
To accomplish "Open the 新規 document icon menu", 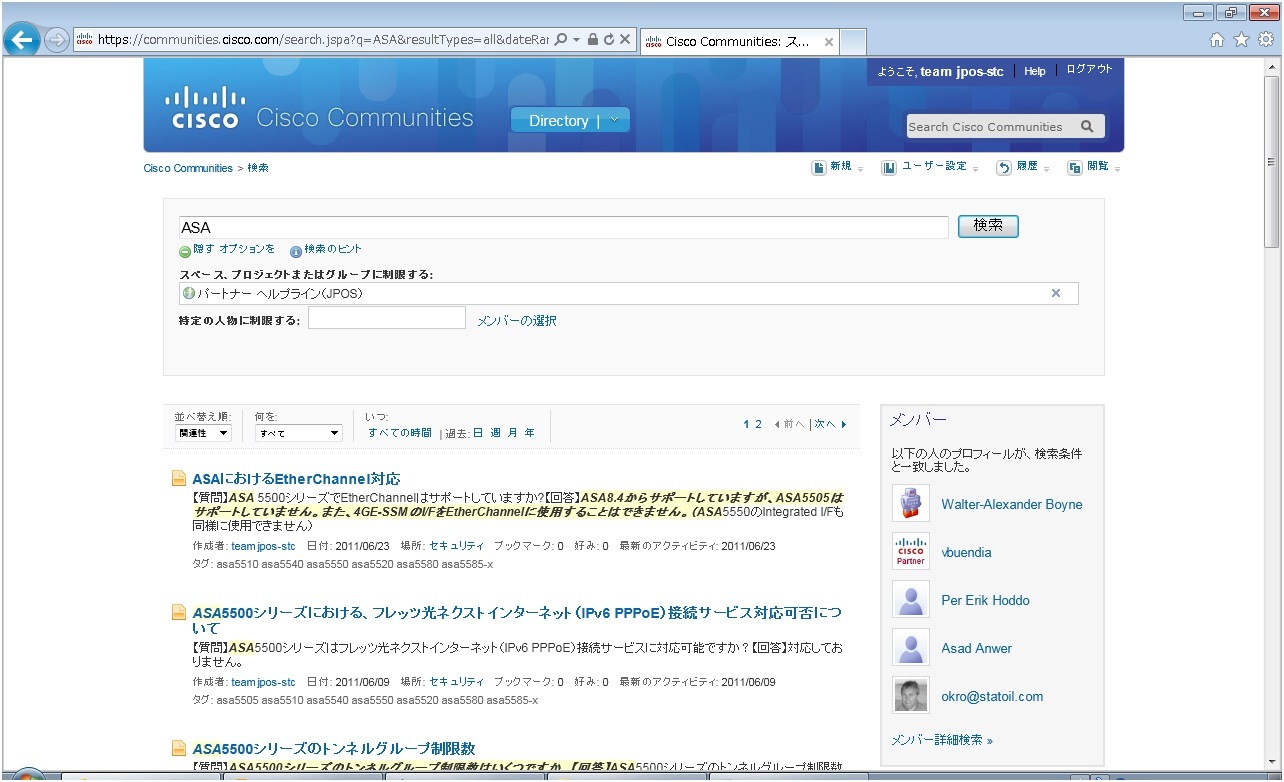I will click(x=818, y=168).
